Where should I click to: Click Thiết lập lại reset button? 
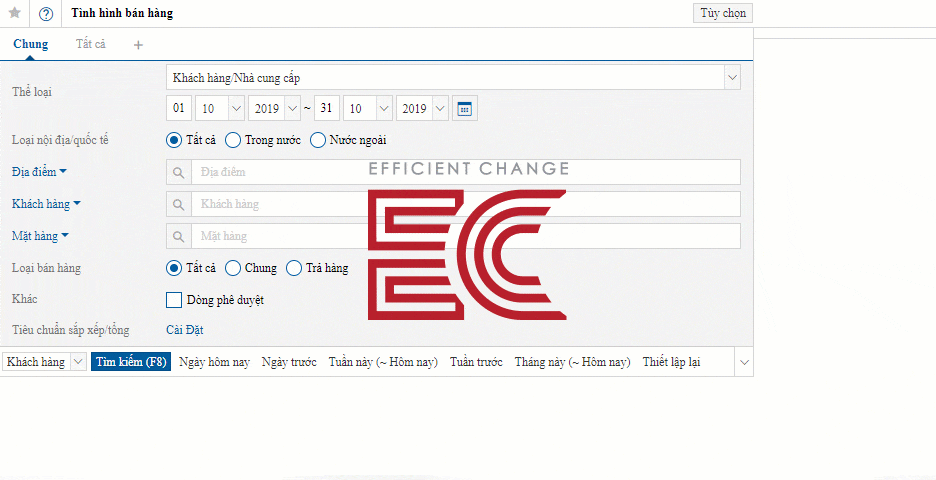tap(672, 362)
